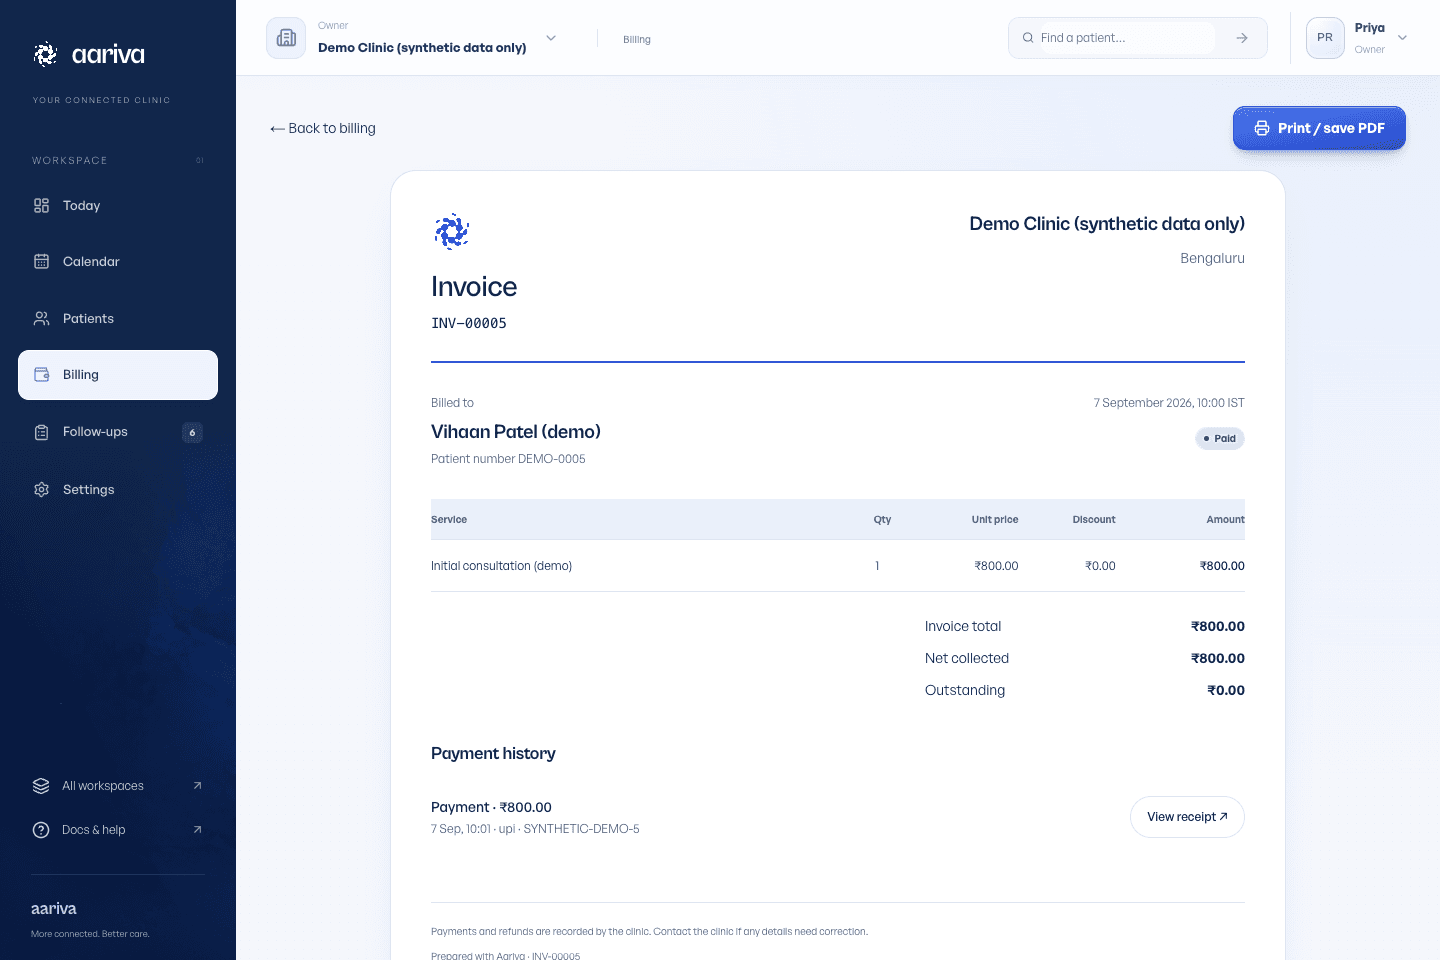Expand the clinic switcher chevron
This screenshot has width=1440, height=960.
click(551, 38)
